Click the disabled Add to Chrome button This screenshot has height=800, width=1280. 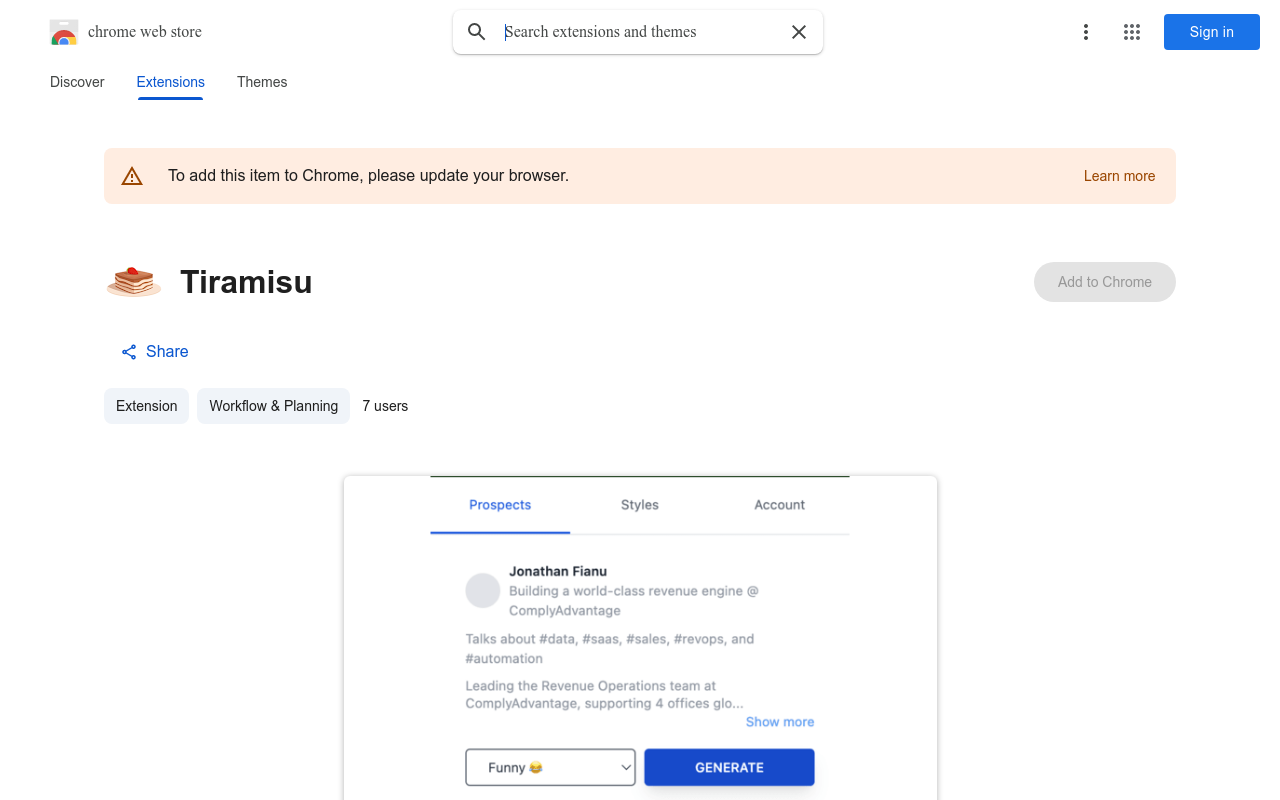1105,282
